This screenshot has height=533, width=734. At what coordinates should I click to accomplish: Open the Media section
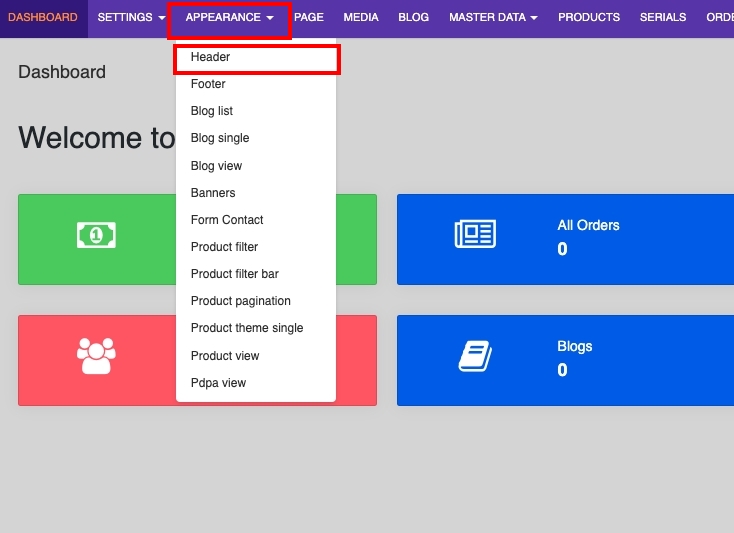tap(361, 17)
